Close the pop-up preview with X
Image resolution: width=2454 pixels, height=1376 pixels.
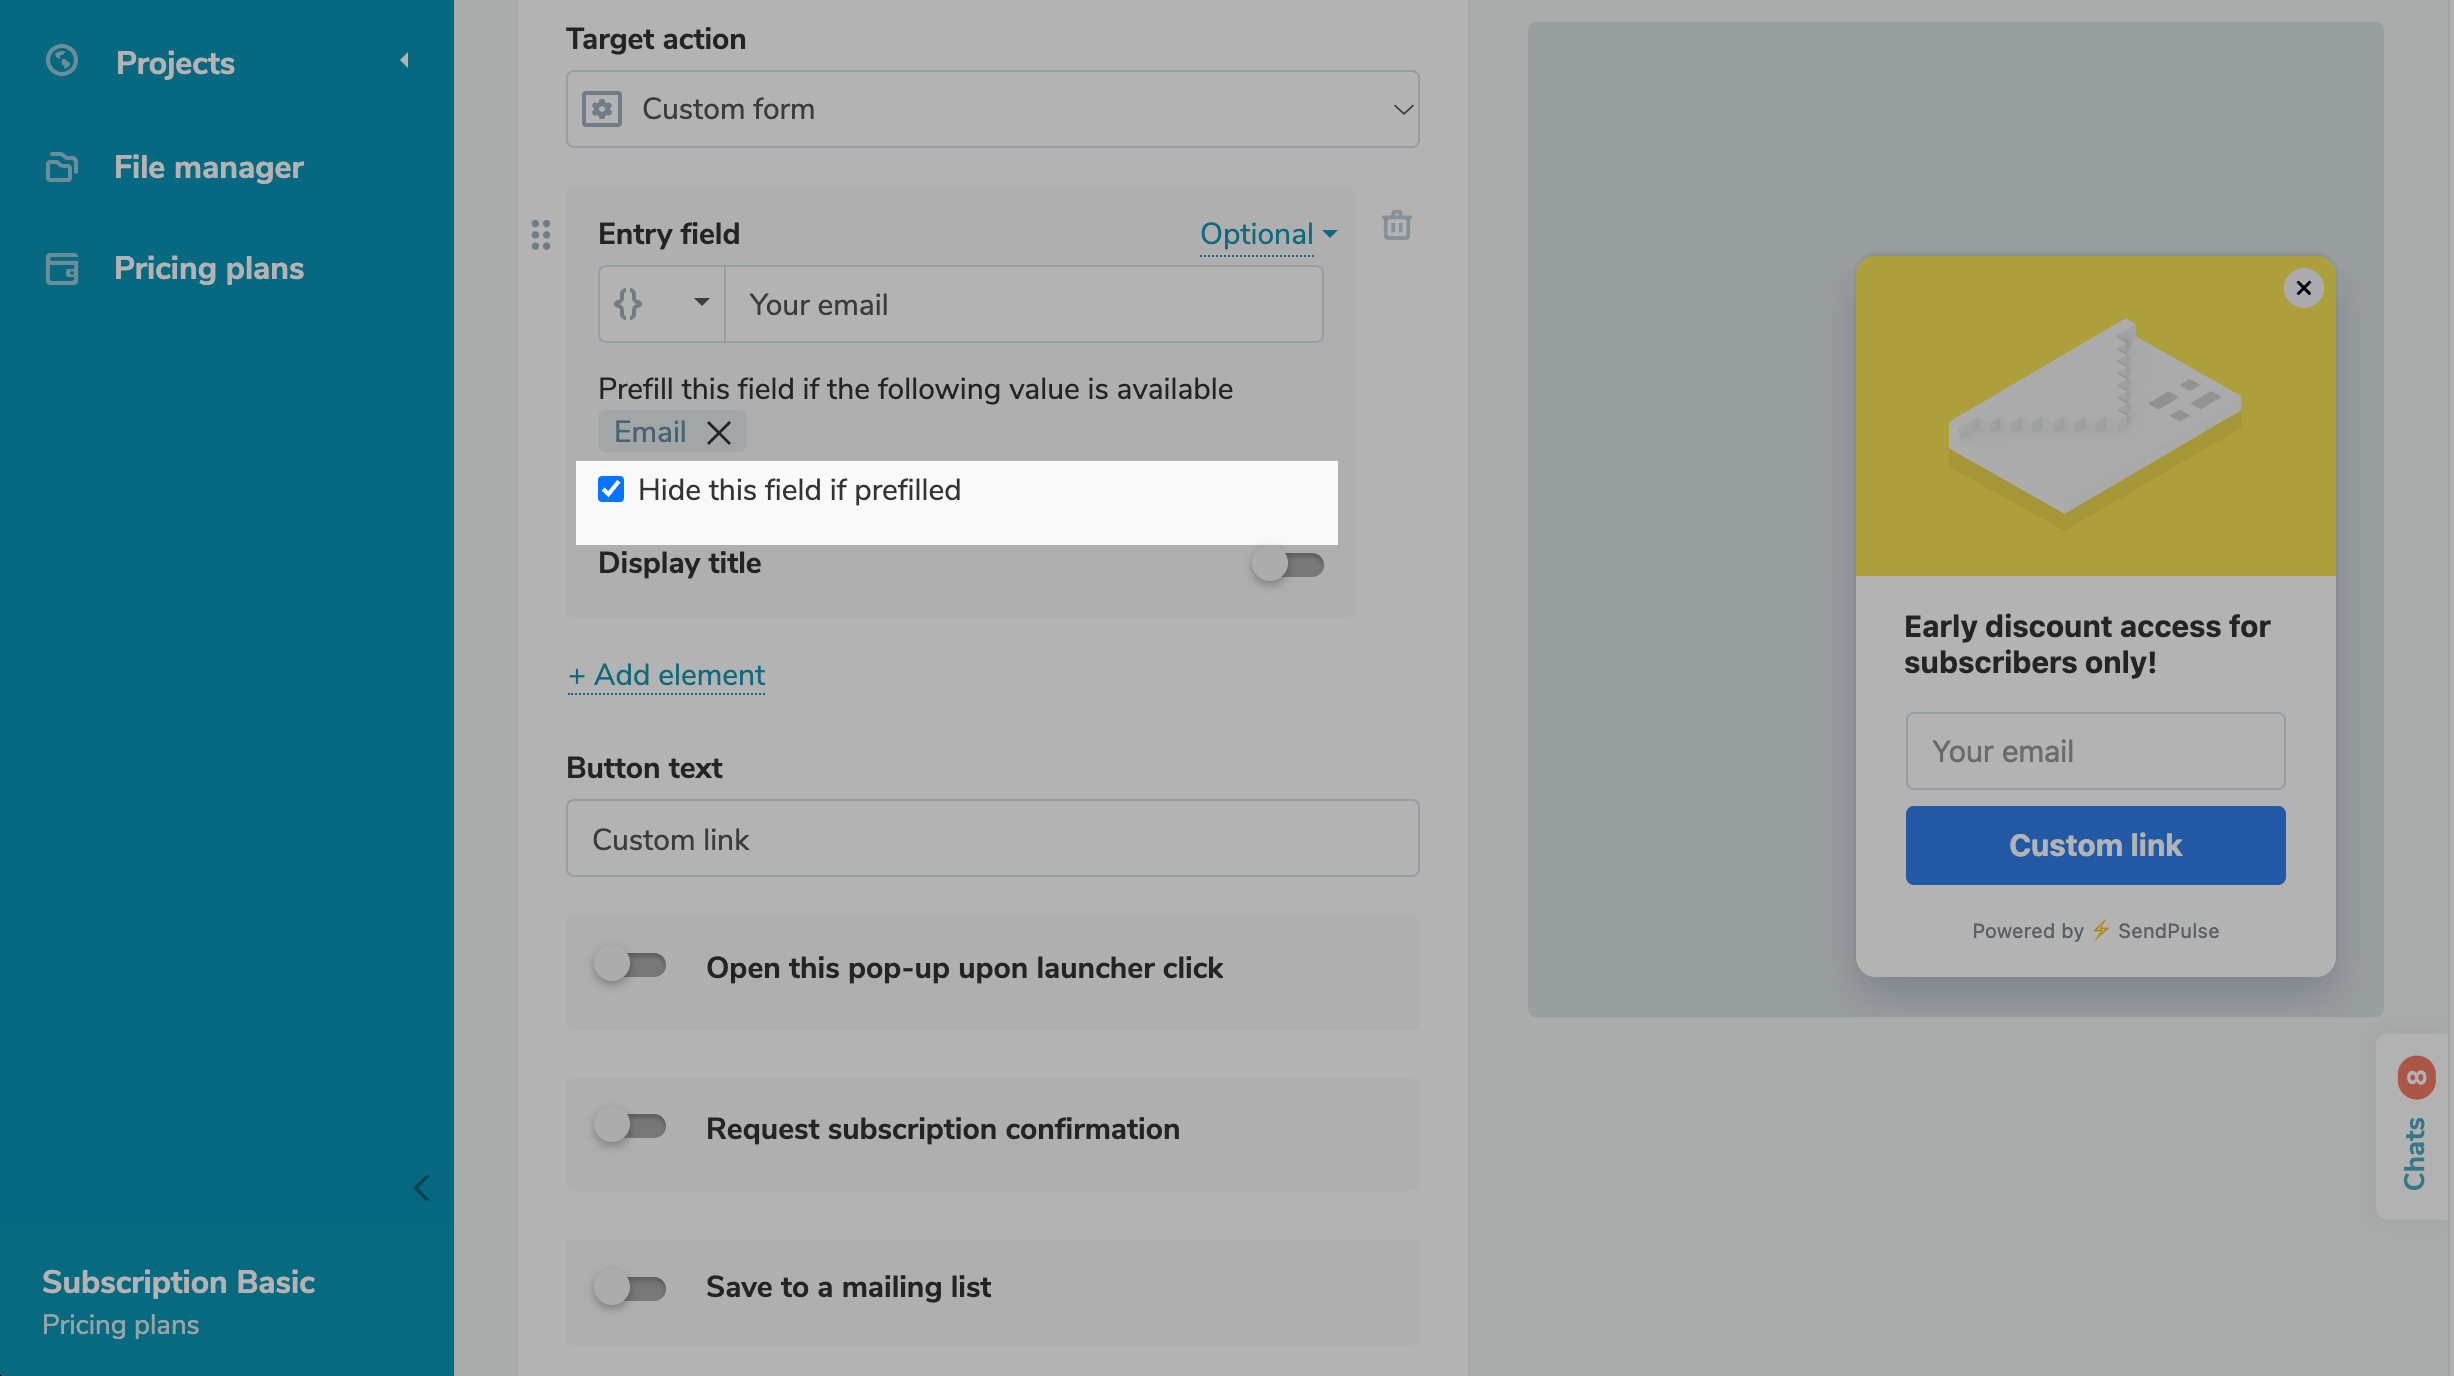2303,288
